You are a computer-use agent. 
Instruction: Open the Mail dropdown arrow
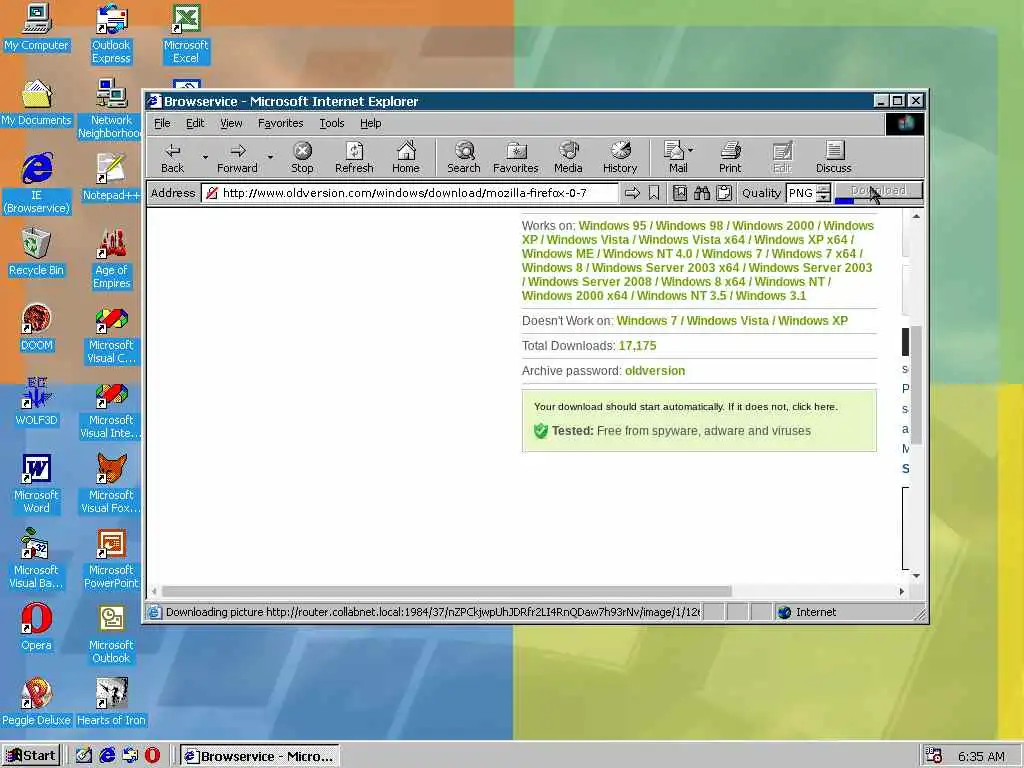(691, 150)
